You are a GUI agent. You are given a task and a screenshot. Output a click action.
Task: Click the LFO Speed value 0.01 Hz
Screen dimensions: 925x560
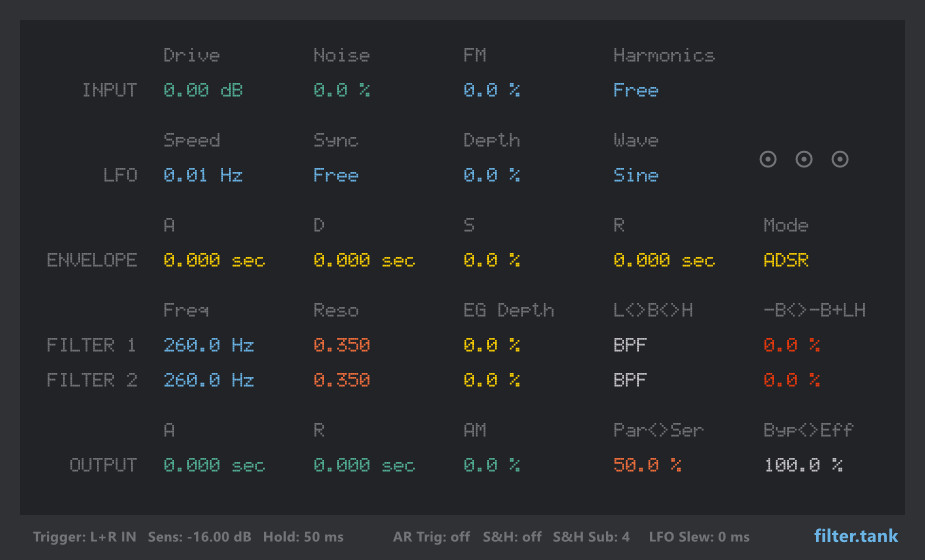[x=203, y=175]
